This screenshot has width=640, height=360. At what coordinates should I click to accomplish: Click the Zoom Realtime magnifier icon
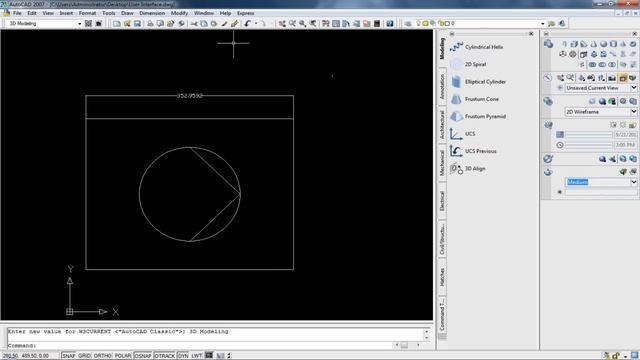click(292, 24)
